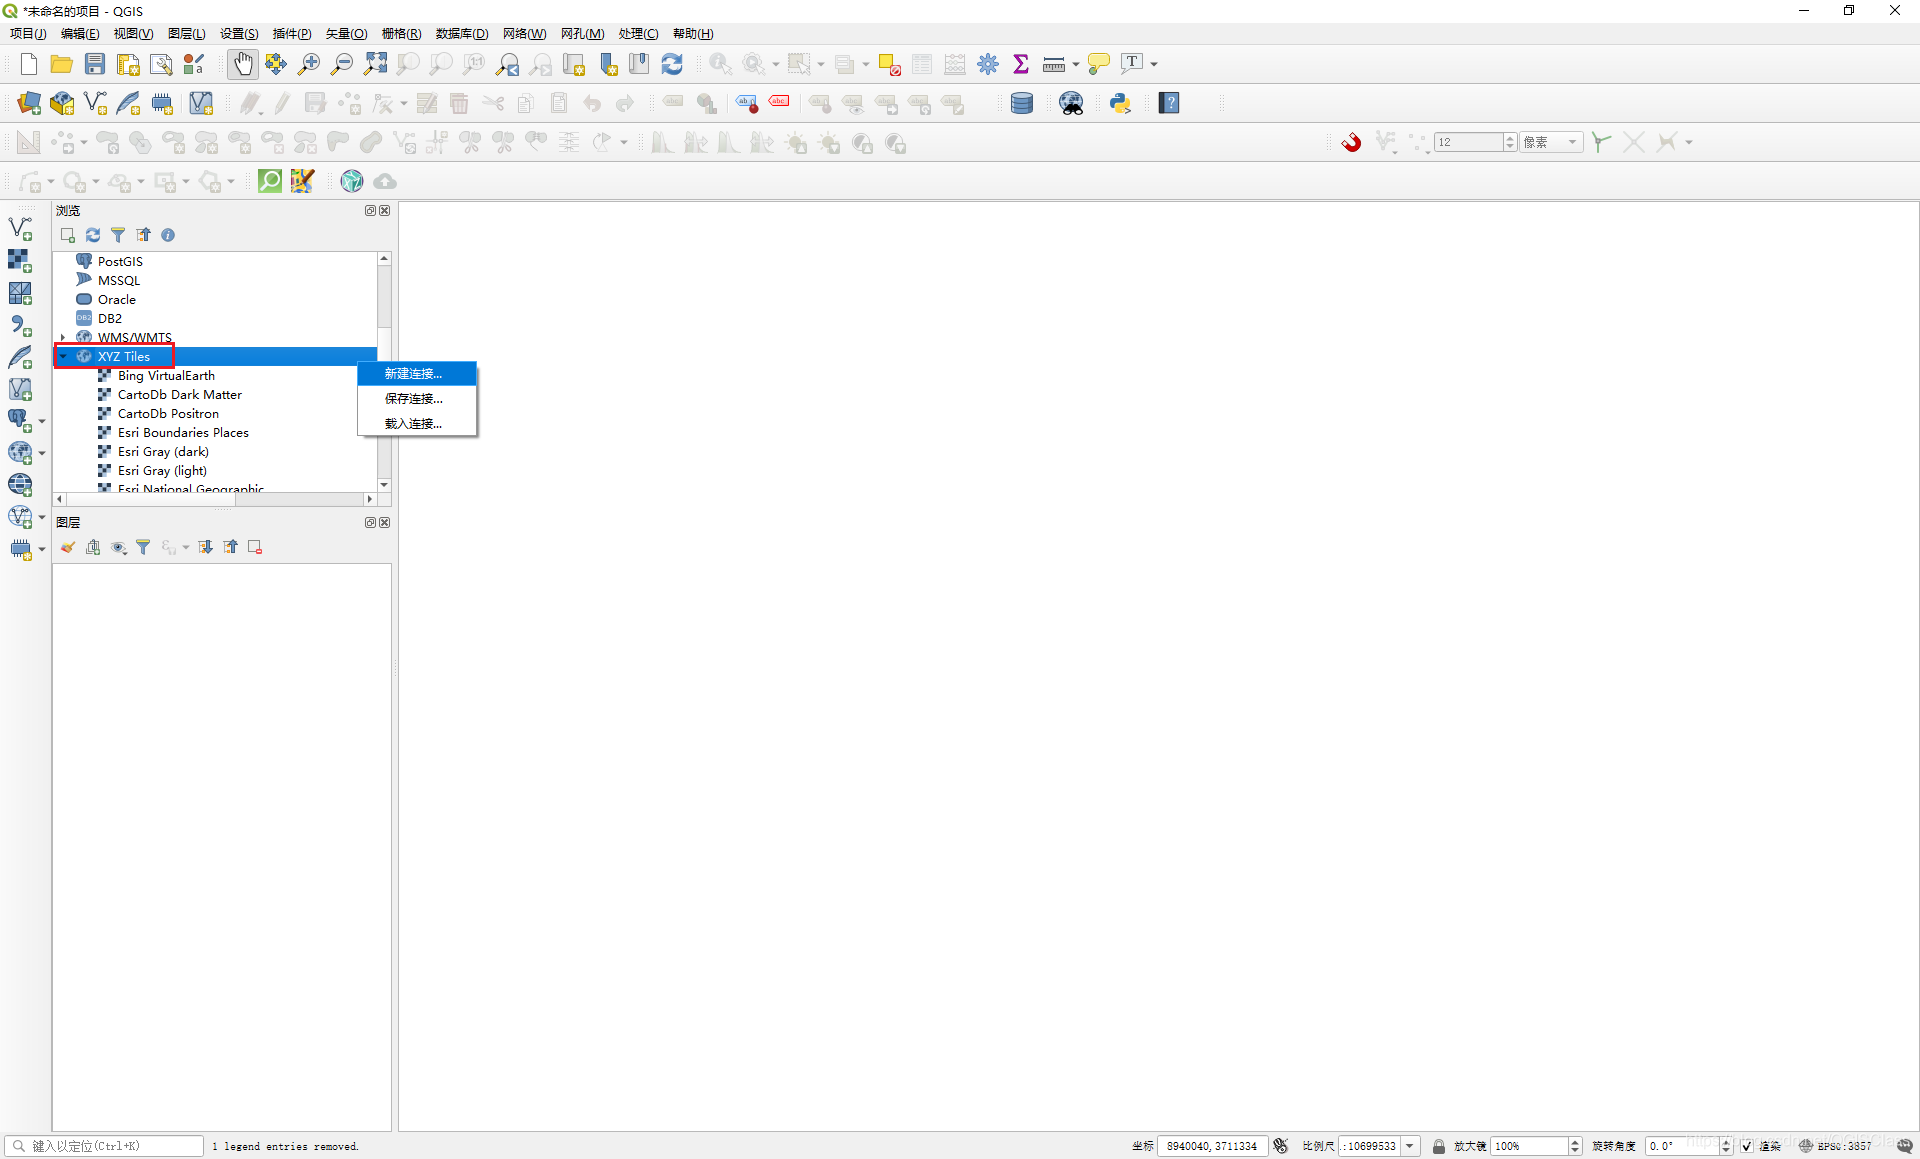Screen dimensions: 1920x1159
Task: Expand the WMS/WMTS tree node
Action: coord(63,337)
